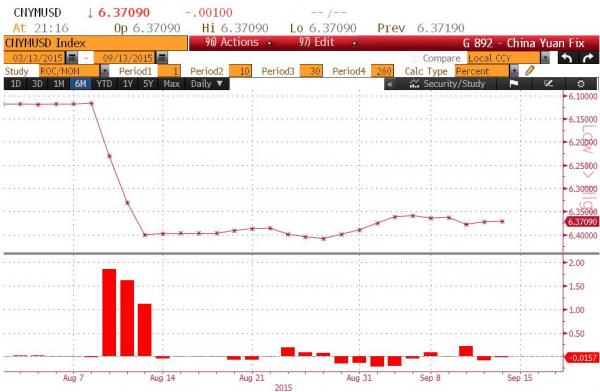Click the flag marker icon
The width and height of the screenshot is (600, 392).
coord(514,84)
